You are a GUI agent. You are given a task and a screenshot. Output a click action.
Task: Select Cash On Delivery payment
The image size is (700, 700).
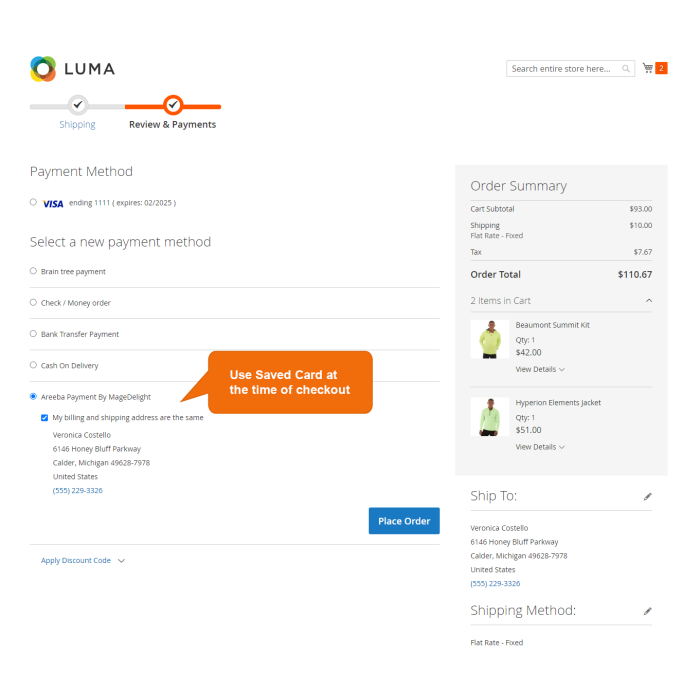33,365
